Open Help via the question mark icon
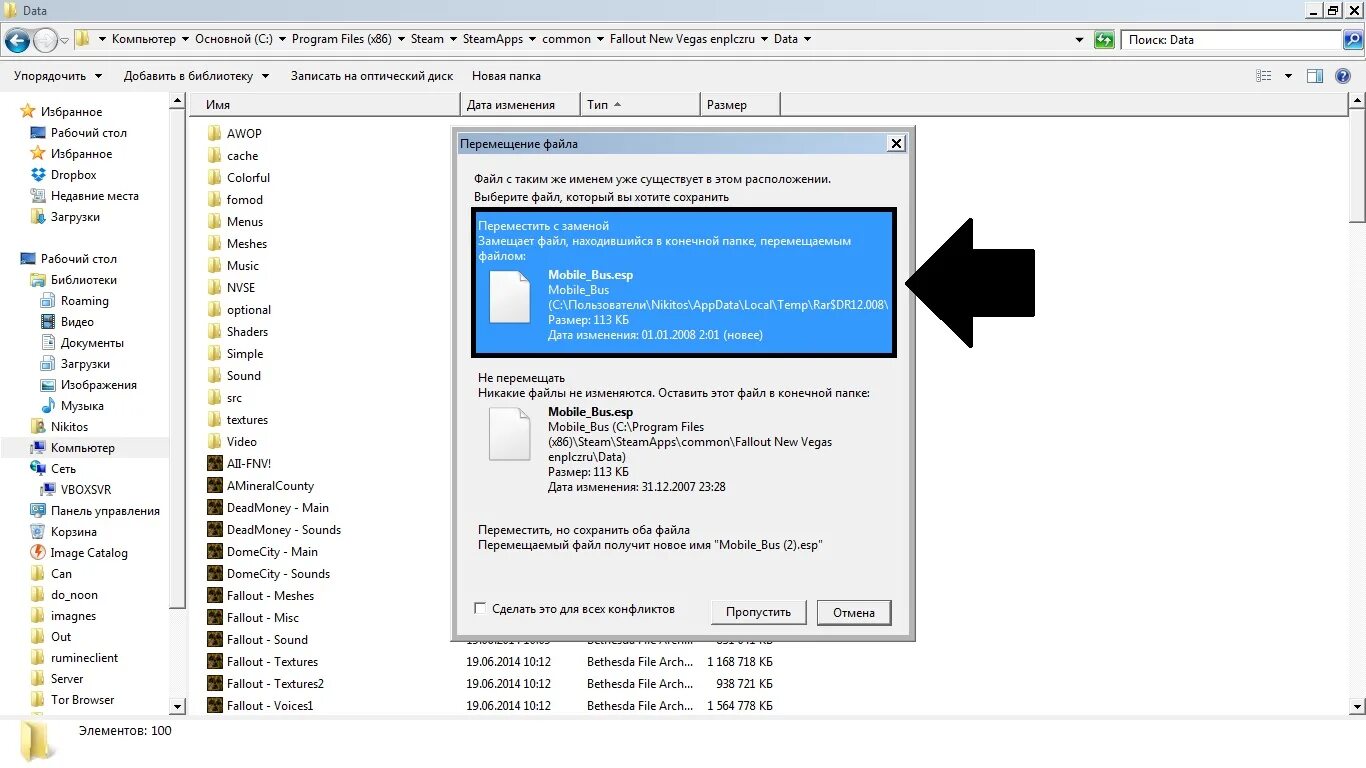Viewport: 1366px width, 768px height. pyautogui.click(x=1343, y=75)
